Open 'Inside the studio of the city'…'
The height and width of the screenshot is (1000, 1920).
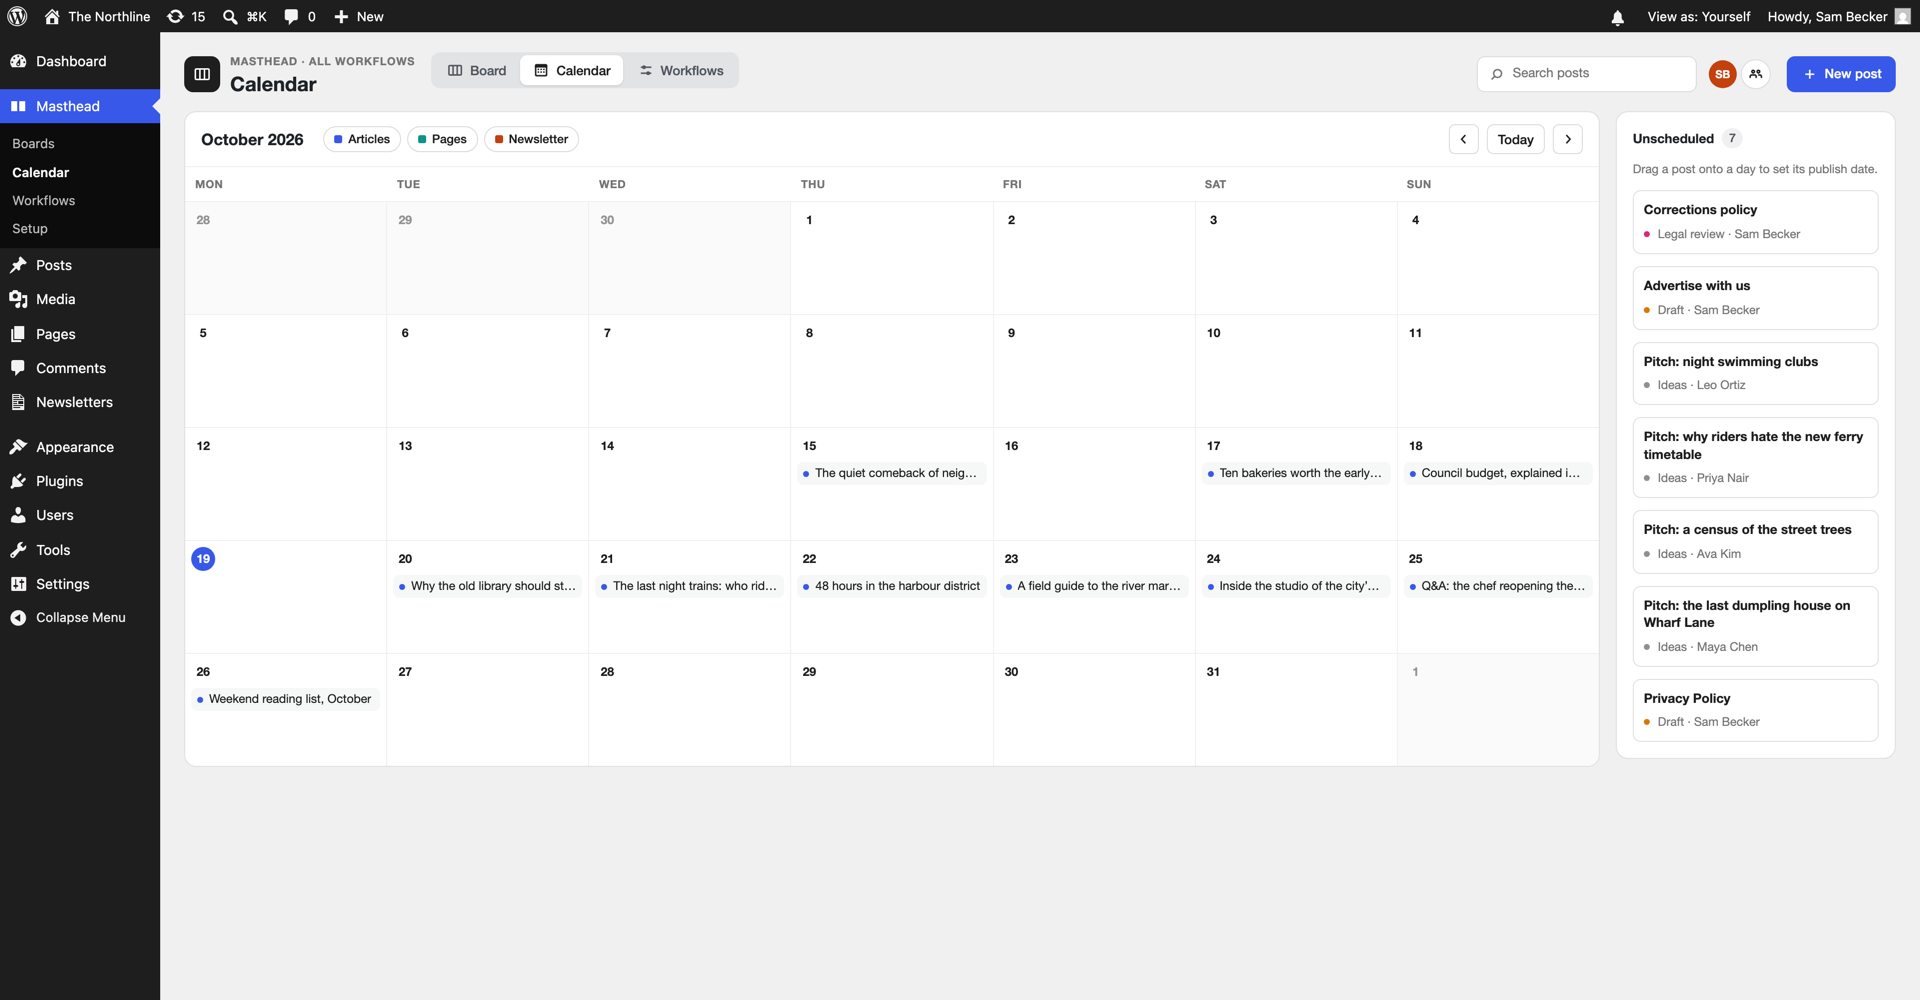[1296, 586]
